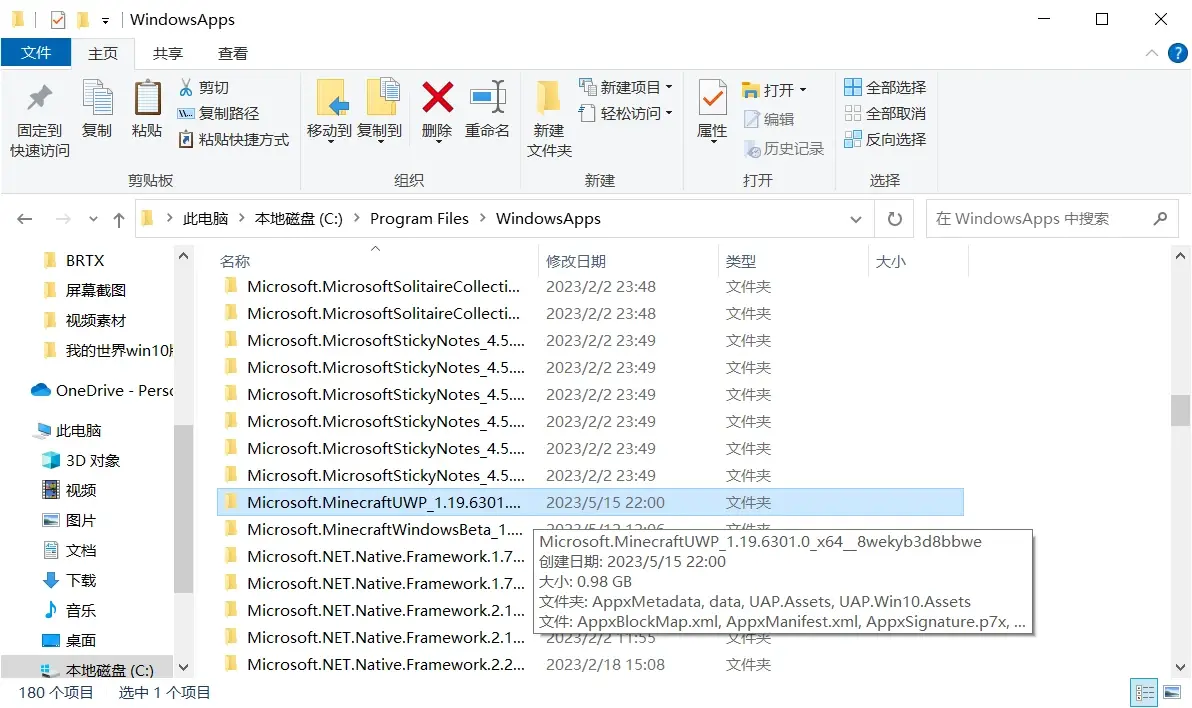Viewport: 1192px width, 708px height.
Task: Click the New Folder icon
Action: click(548, 97)
